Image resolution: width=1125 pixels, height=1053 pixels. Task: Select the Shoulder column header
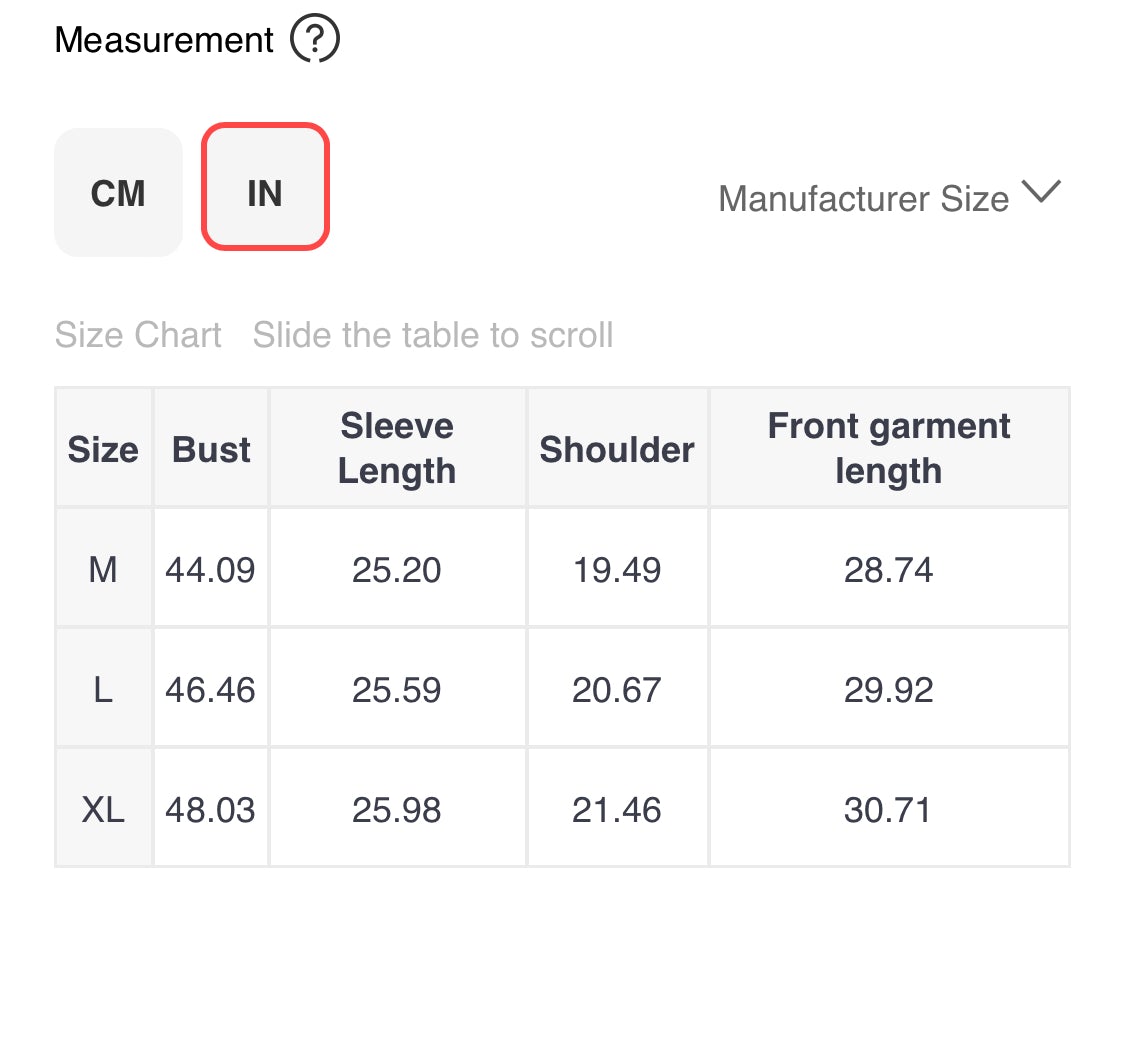[x=617, y=448]
